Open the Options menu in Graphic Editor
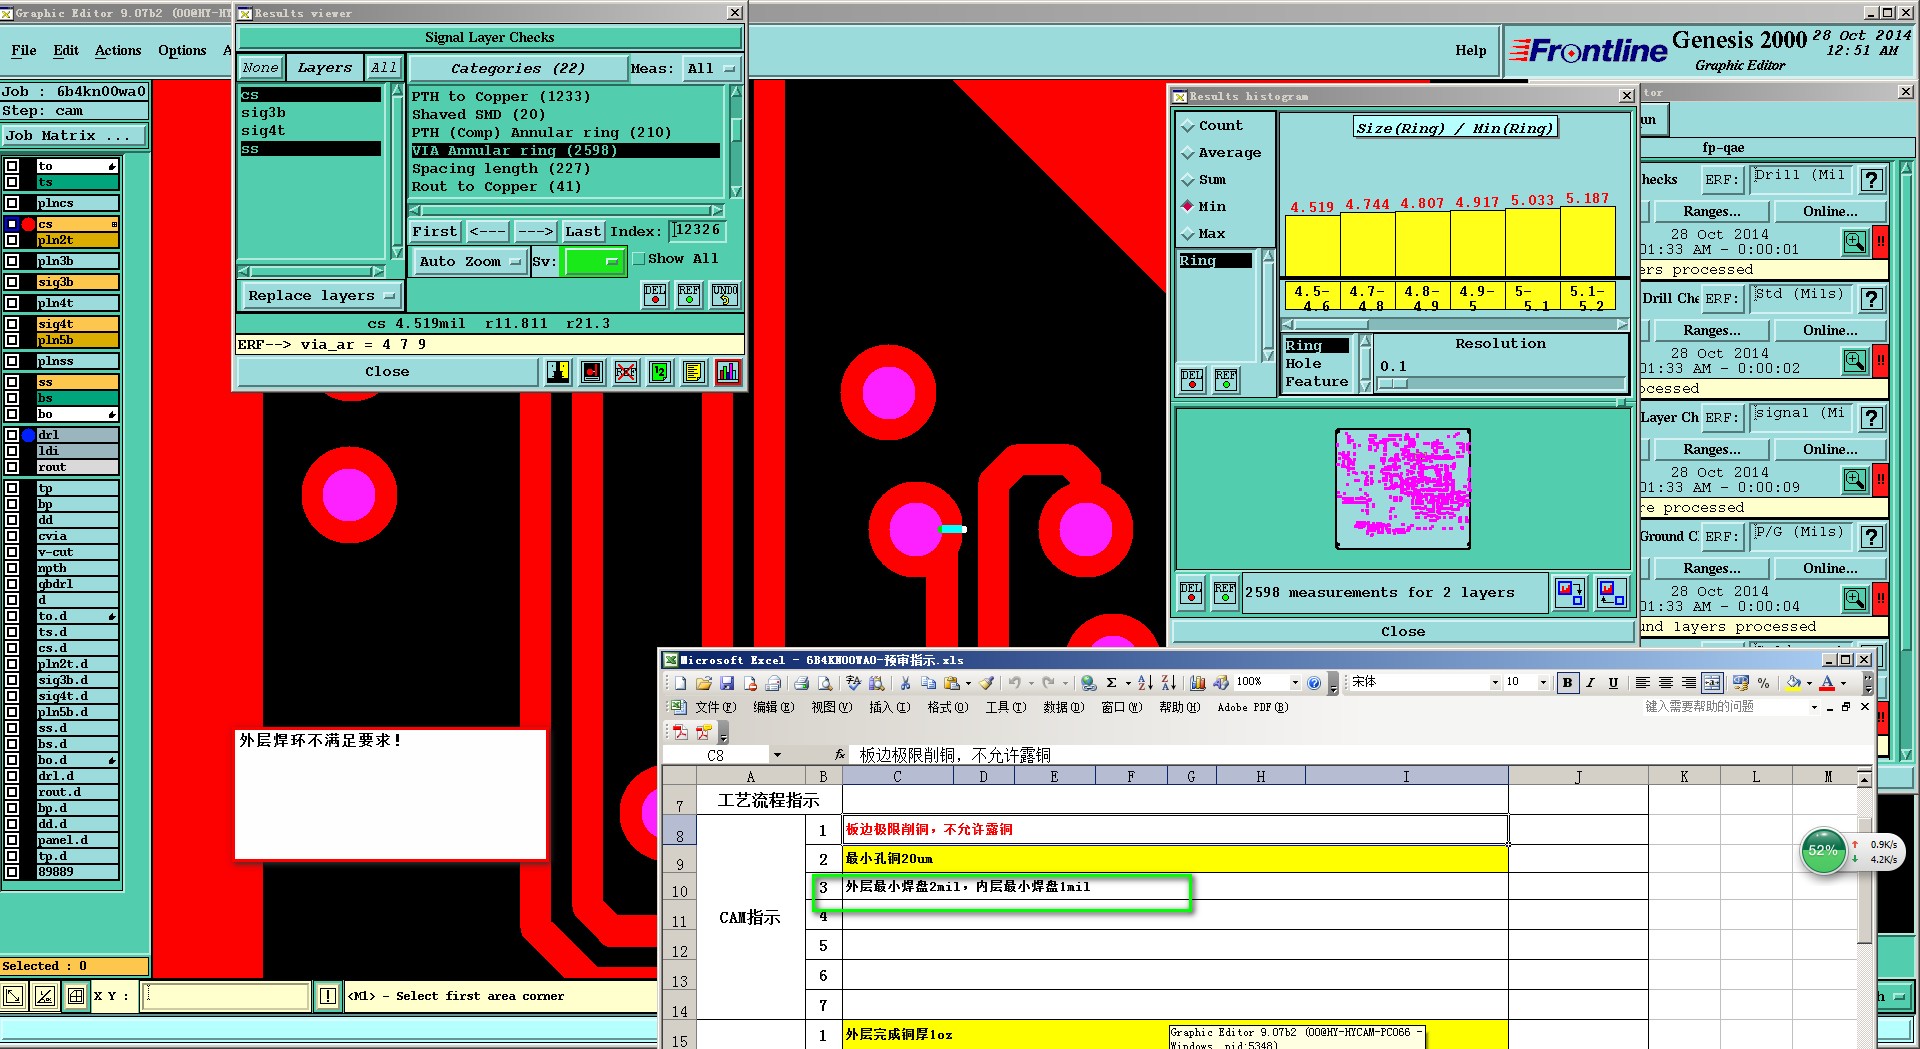The width and height of the screenshot is (1920, 1049). coord(182,51)
